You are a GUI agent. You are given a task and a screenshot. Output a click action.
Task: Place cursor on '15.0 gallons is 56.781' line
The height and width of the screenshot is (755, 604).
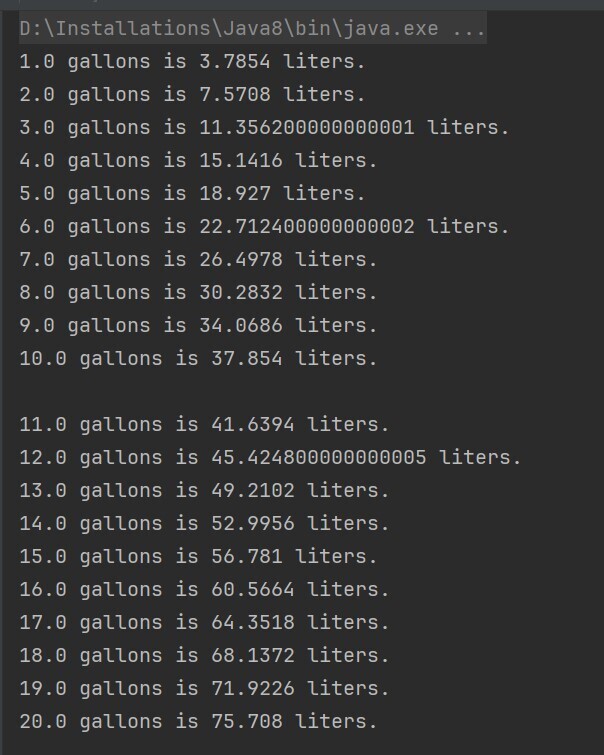point(198,557)
